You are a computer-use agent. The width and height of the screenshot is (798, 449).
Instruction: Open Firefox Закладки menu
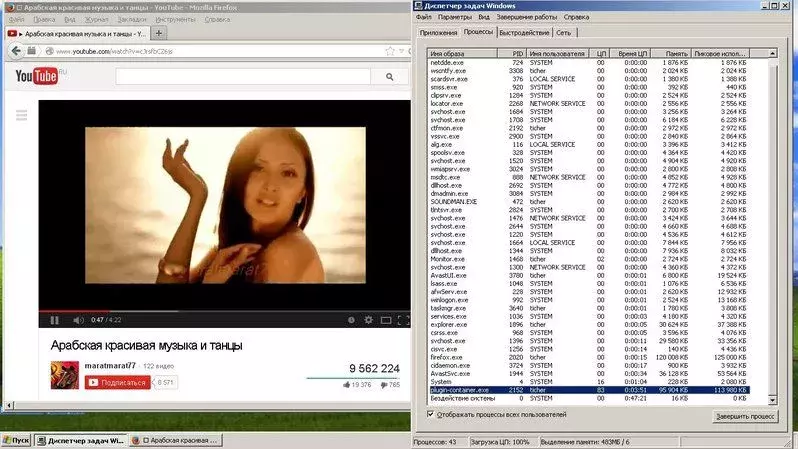tap(132, 19)
